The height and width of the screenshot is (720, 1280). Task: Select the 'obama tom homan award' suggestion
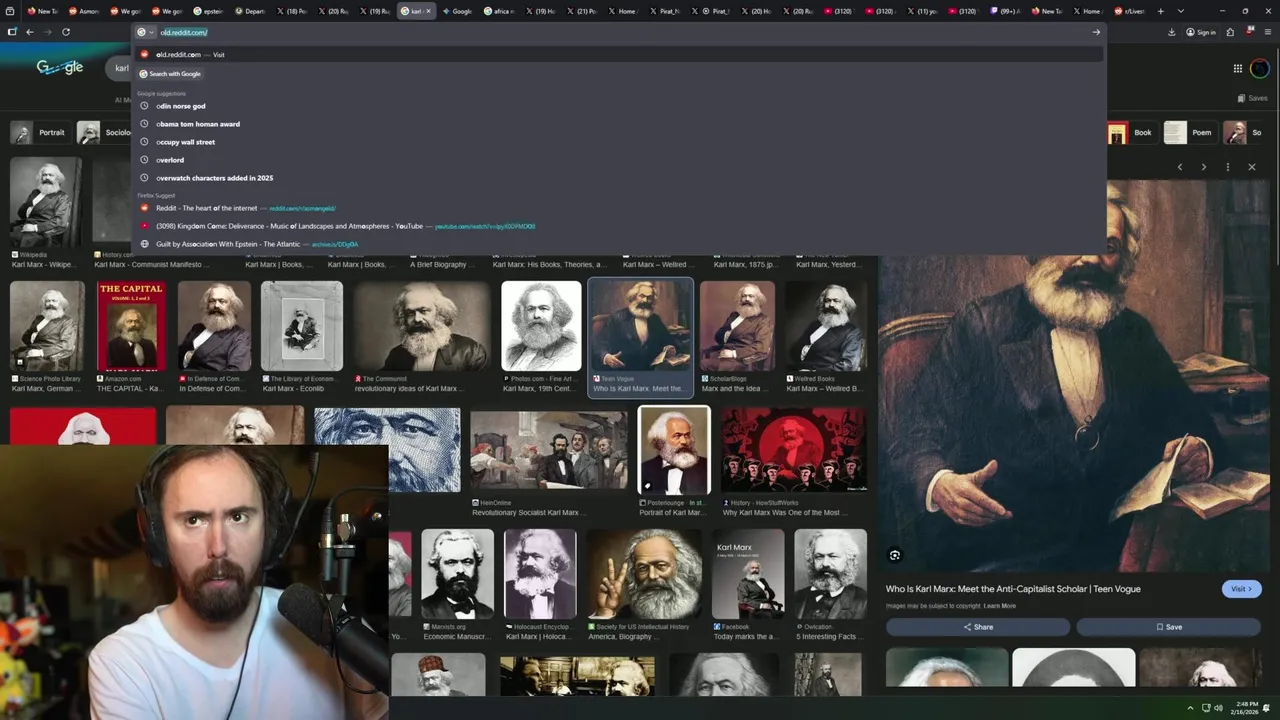[x=618, y=124]
